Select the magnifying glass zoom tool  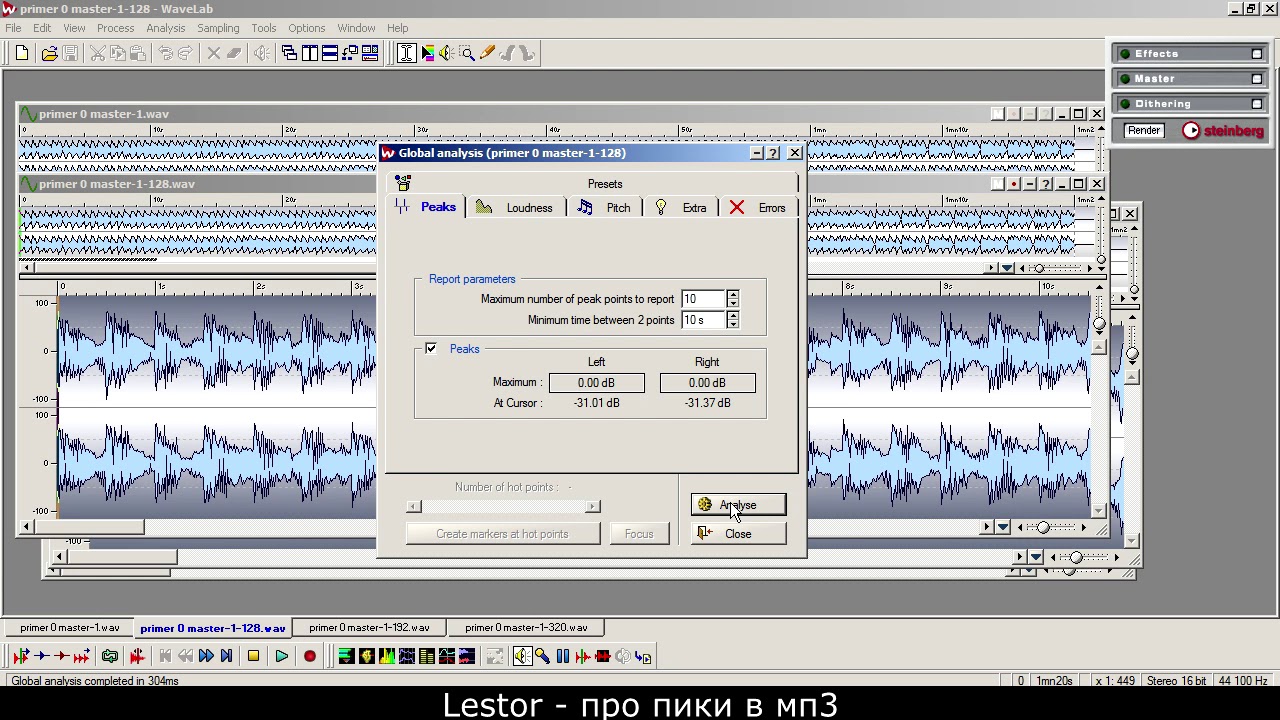point(467,53)
